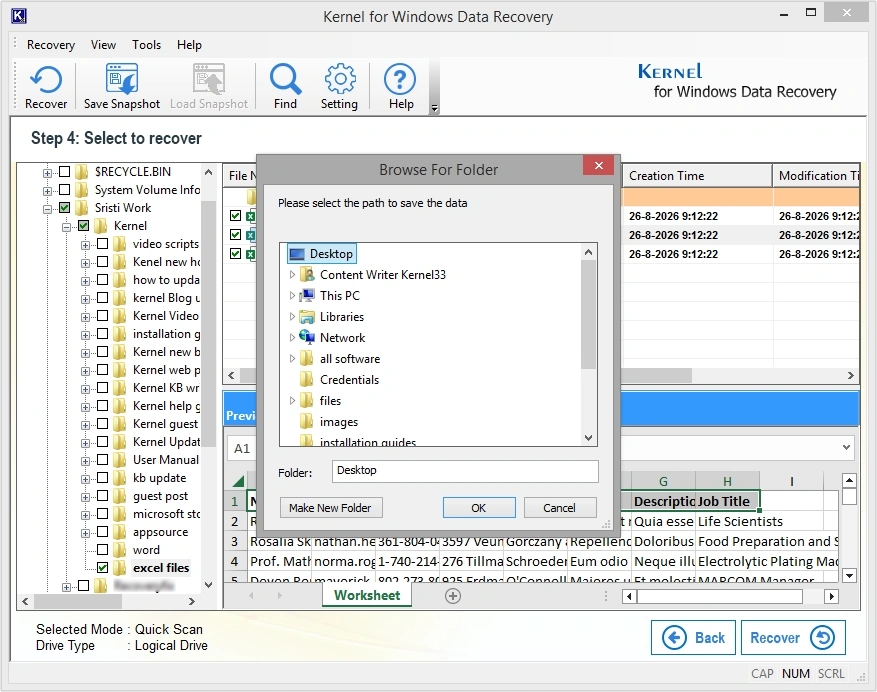Click the Folder path input field
877x692 pixels.
point(465,471)
